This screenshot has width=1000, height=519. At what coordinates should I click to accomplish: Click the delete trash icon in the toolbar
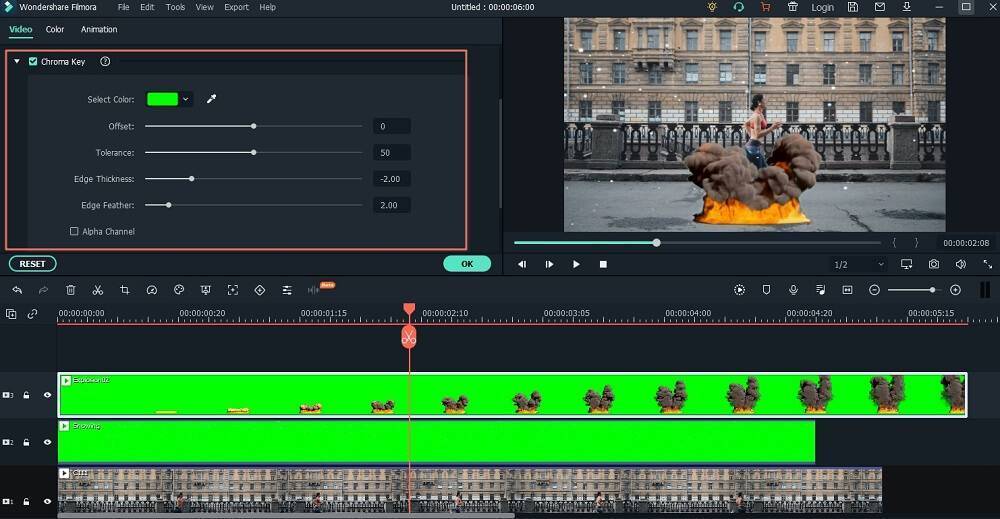pyautogui.click(x=71, y=290)
